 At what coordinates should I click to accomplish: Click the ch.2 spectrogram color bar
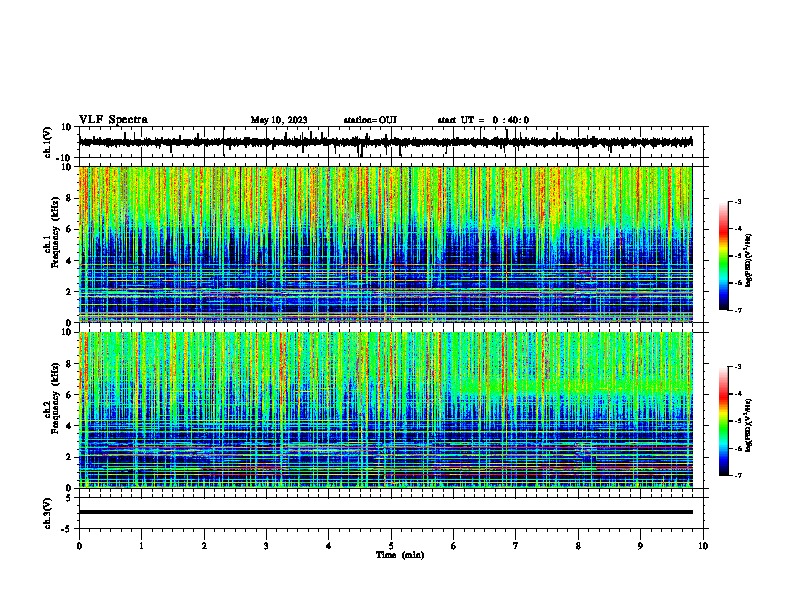pos(723,421)
